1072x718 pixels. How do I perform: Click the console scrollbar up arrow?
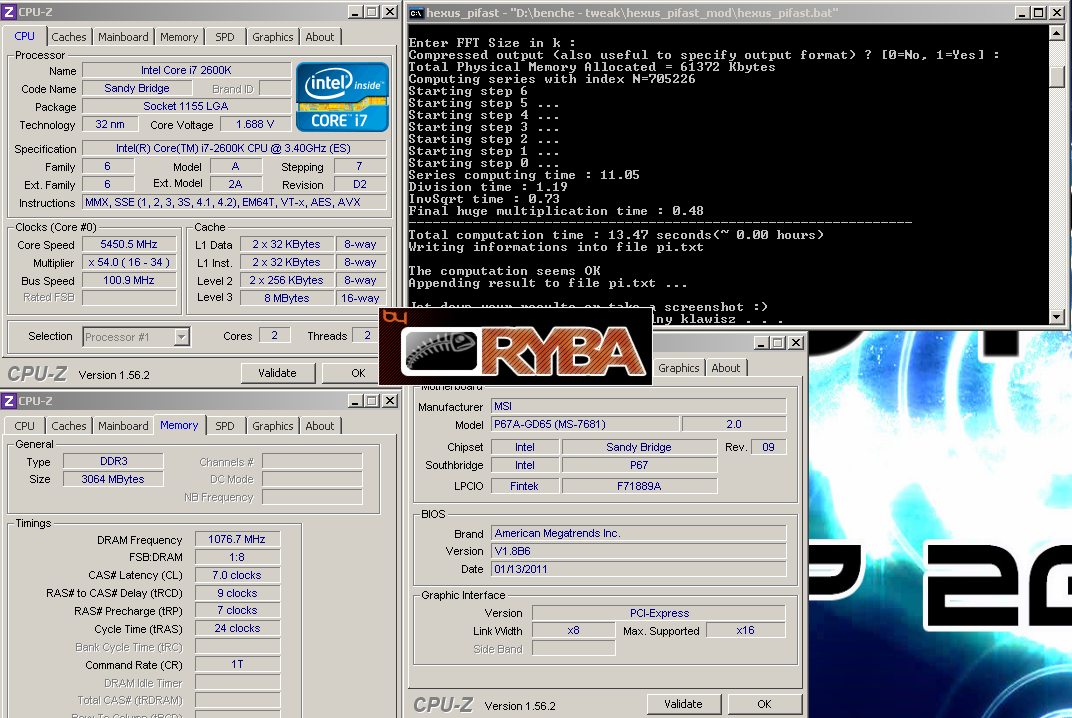click(x=1057, y=33)
